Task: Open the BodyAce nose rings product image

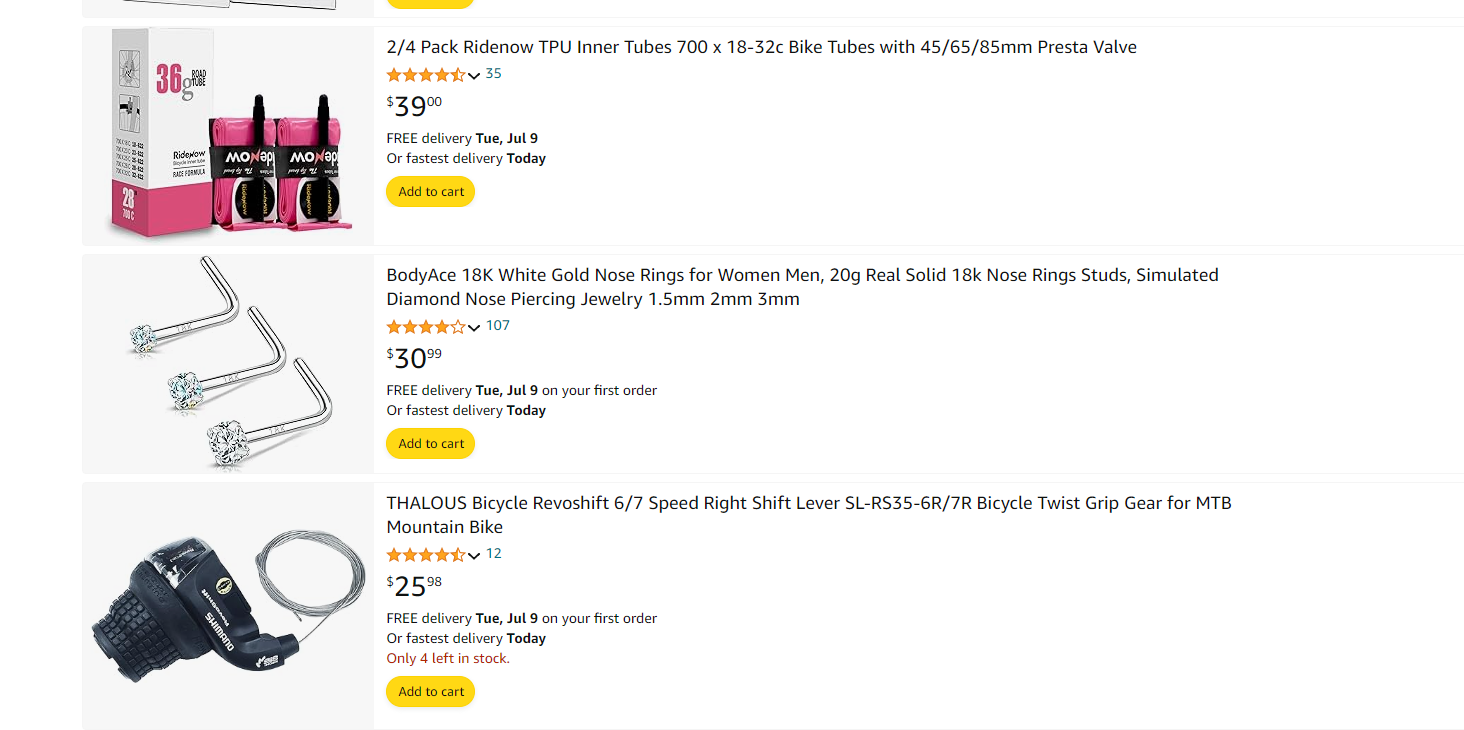Action: pos(228,363)
